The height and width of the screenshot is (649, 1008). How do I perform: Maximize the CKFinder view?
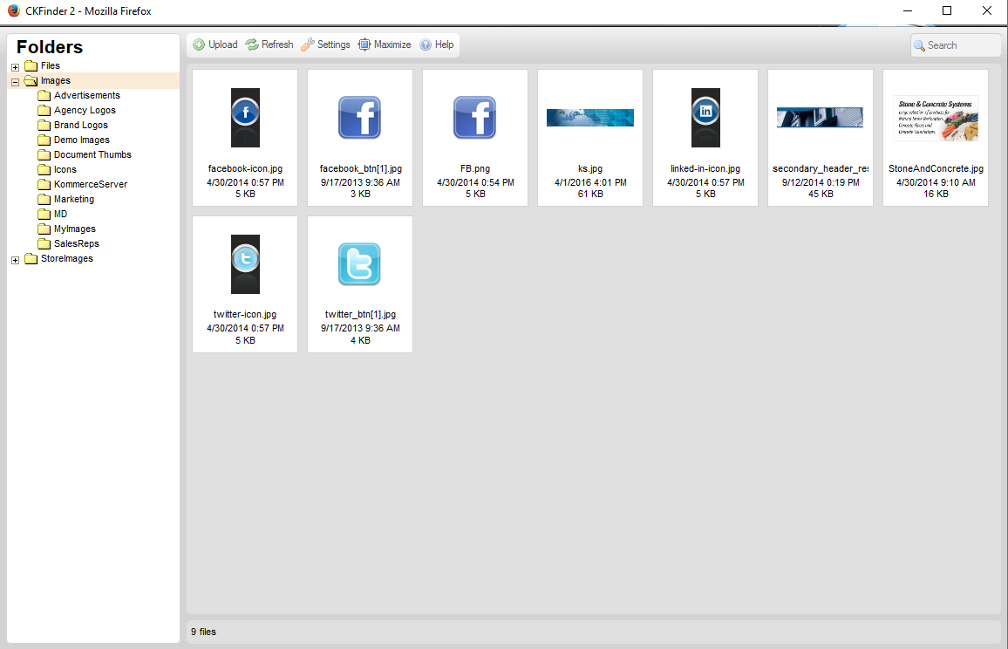pyautogui.click(x=365, y=45)
